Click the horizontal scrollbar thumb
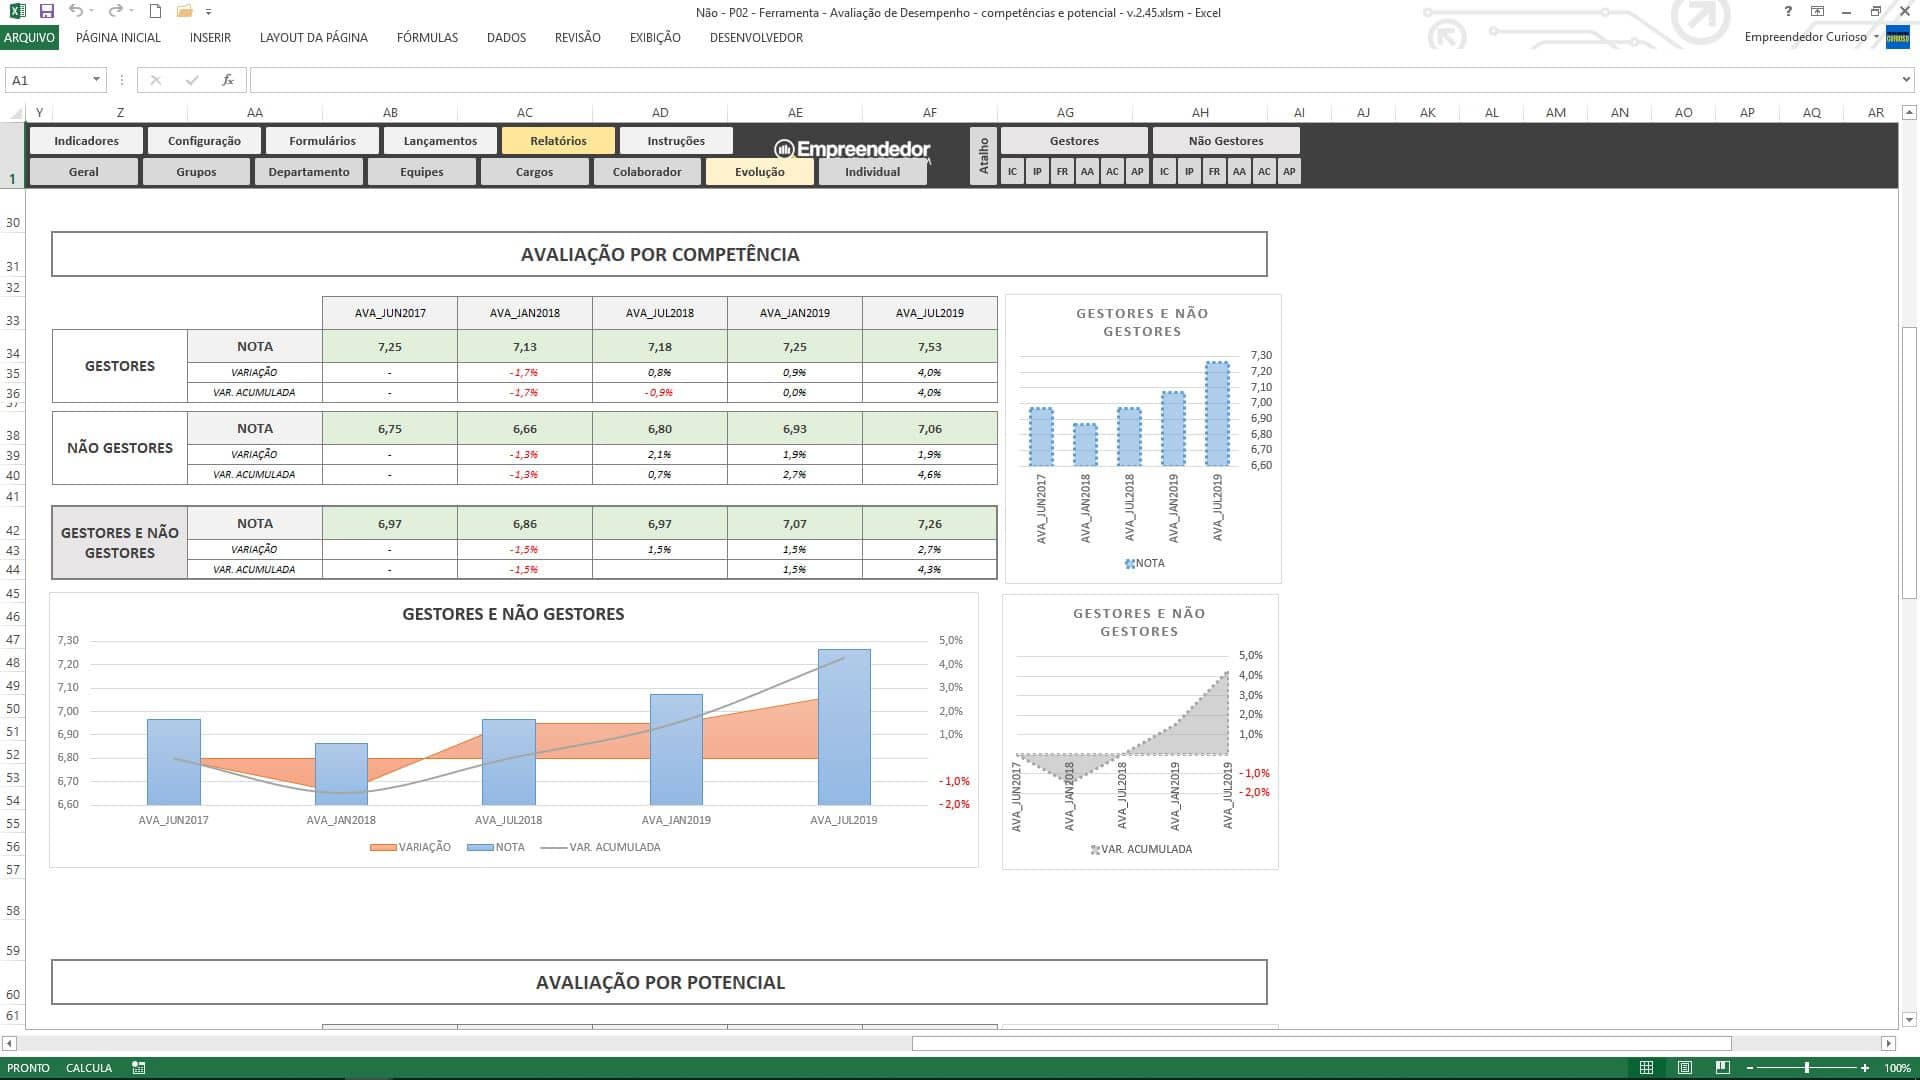The height and width of the screenshot is (1080, 1920). (1321, 1043)
